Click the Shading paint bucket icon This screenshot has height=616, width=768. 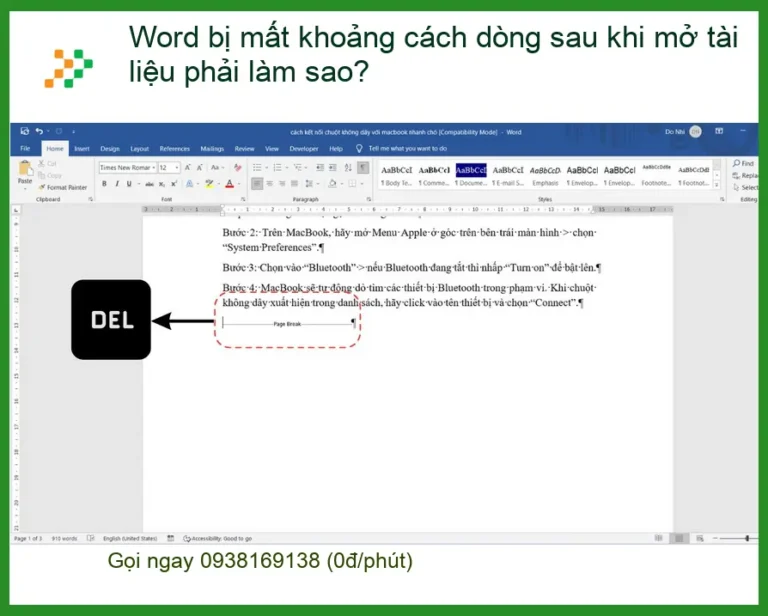point(332,184)
